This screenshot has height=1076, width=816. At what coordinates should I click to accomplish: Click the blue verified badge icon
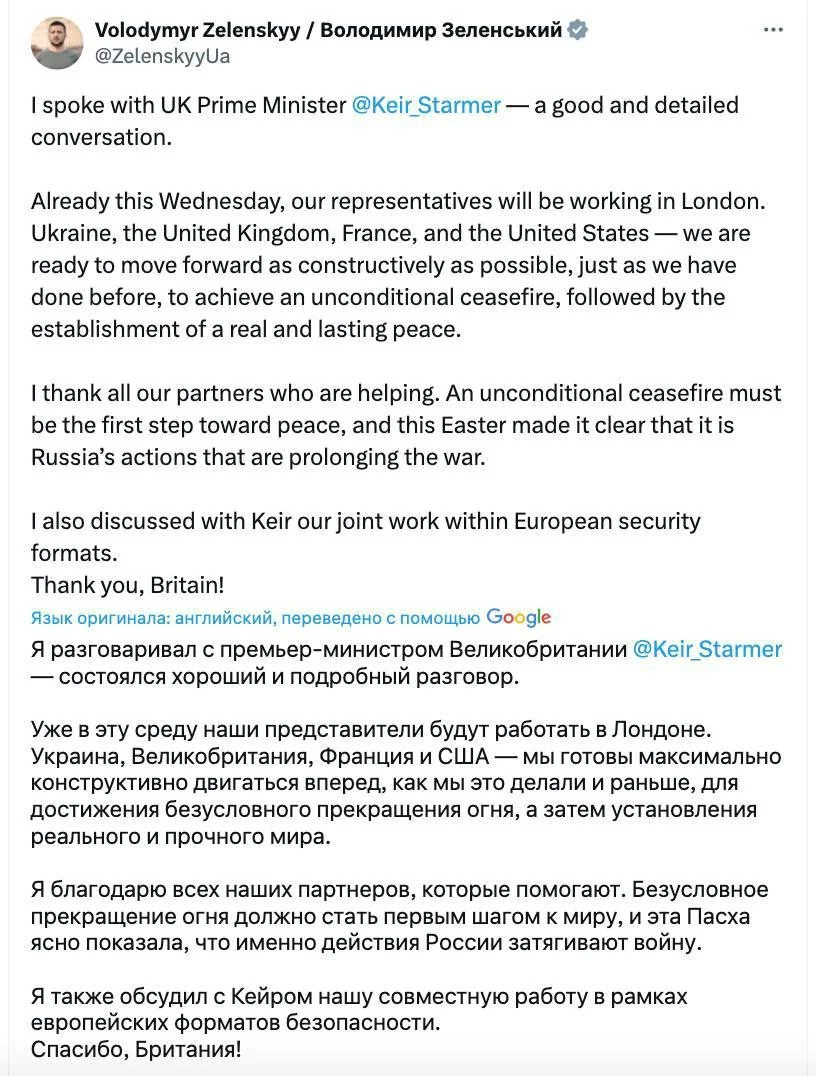(x=577, y=30)
